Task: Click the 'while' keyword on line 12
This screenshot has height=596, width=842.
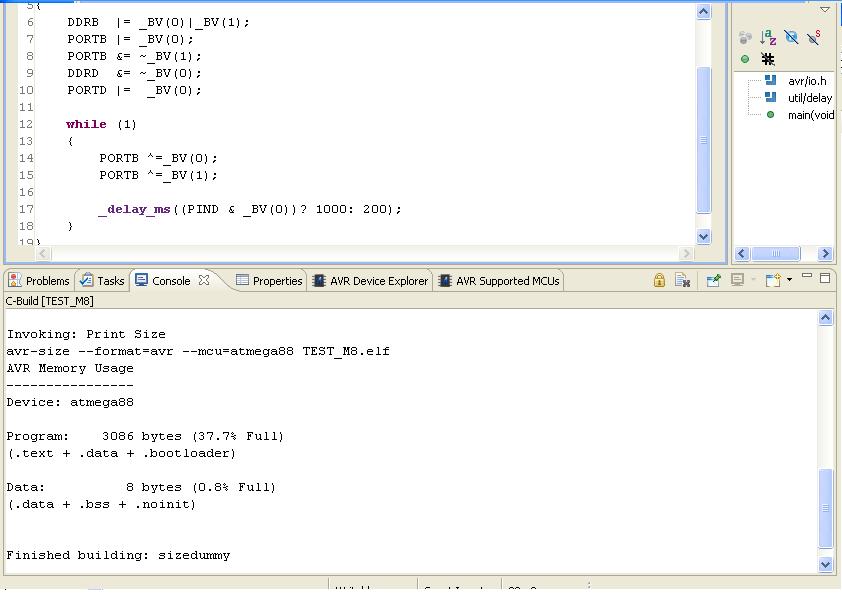Action: pyautogui.click(x=86, y=124)
